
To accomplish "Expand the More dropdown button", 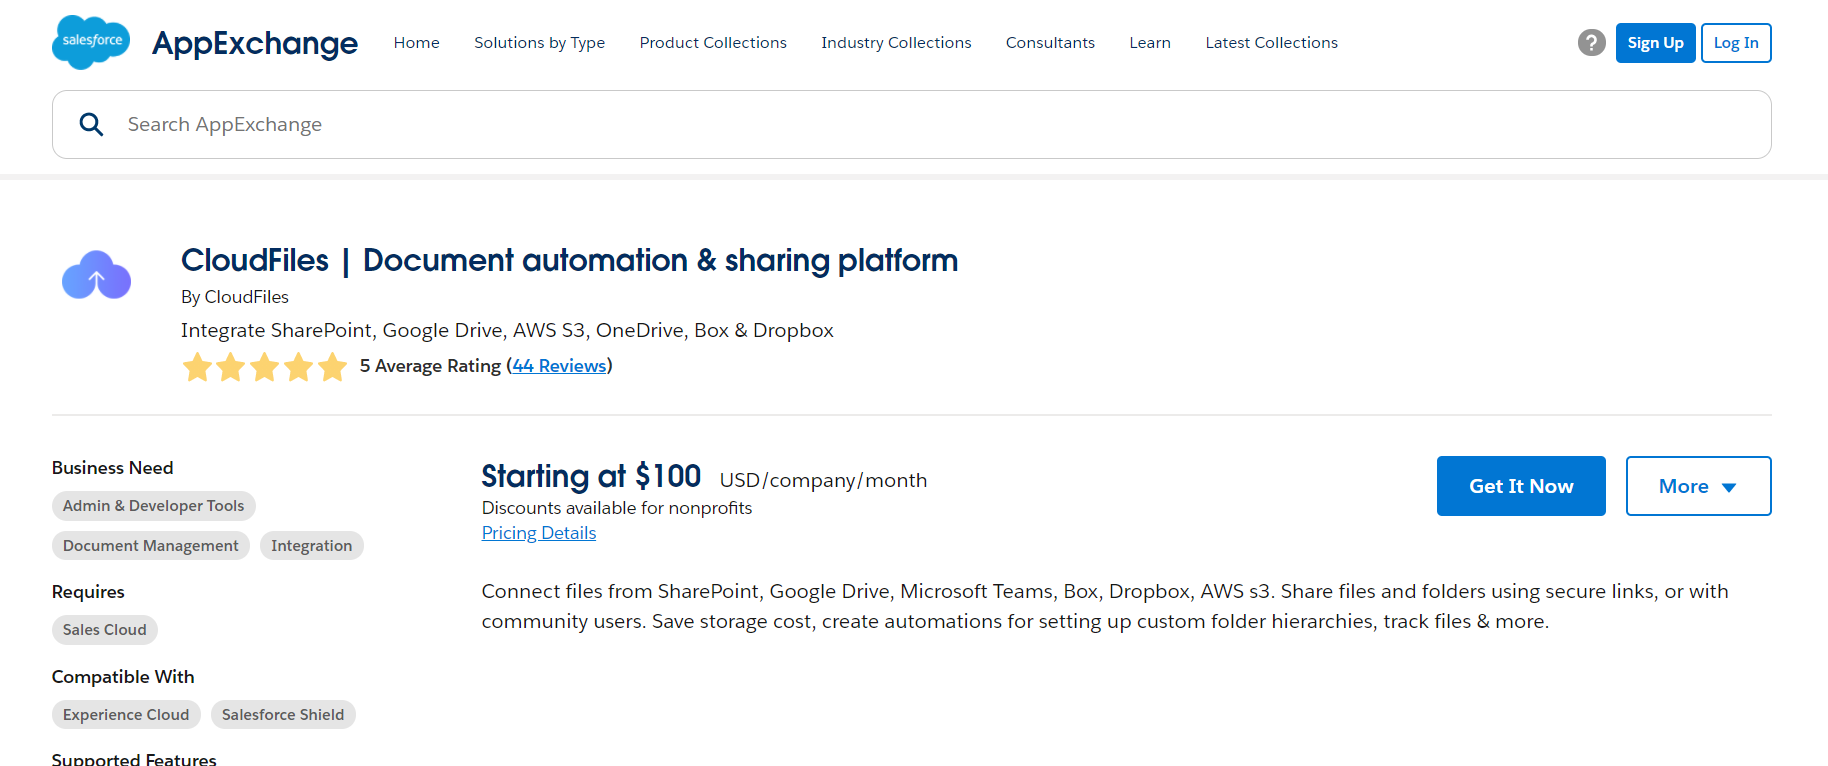I will tap(1697, 486).
